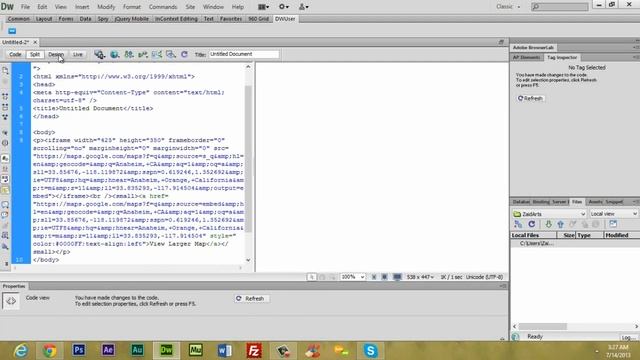Open the Extend Dreamweaver gear dropdown
Viewport: 640px width, 360px height.
click(284, 7)
